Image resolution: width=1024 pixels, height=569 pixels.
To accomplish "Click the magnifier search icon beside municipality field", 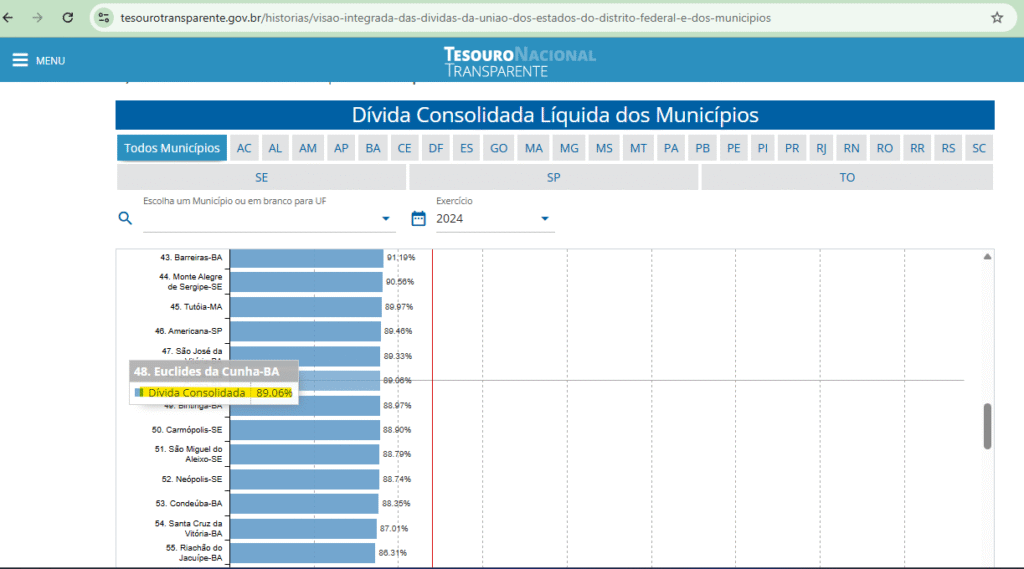I will click(x=125, y=218).
